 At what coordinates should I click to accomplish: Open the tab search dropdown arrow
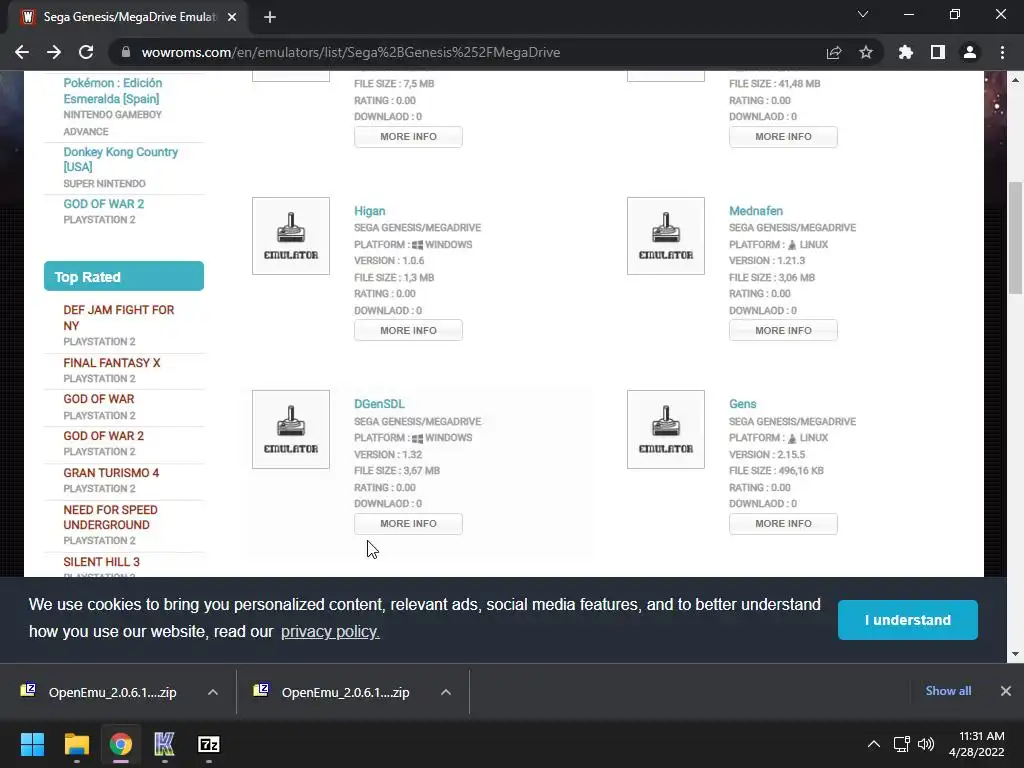pyautogui.click(x=863, y=14)
